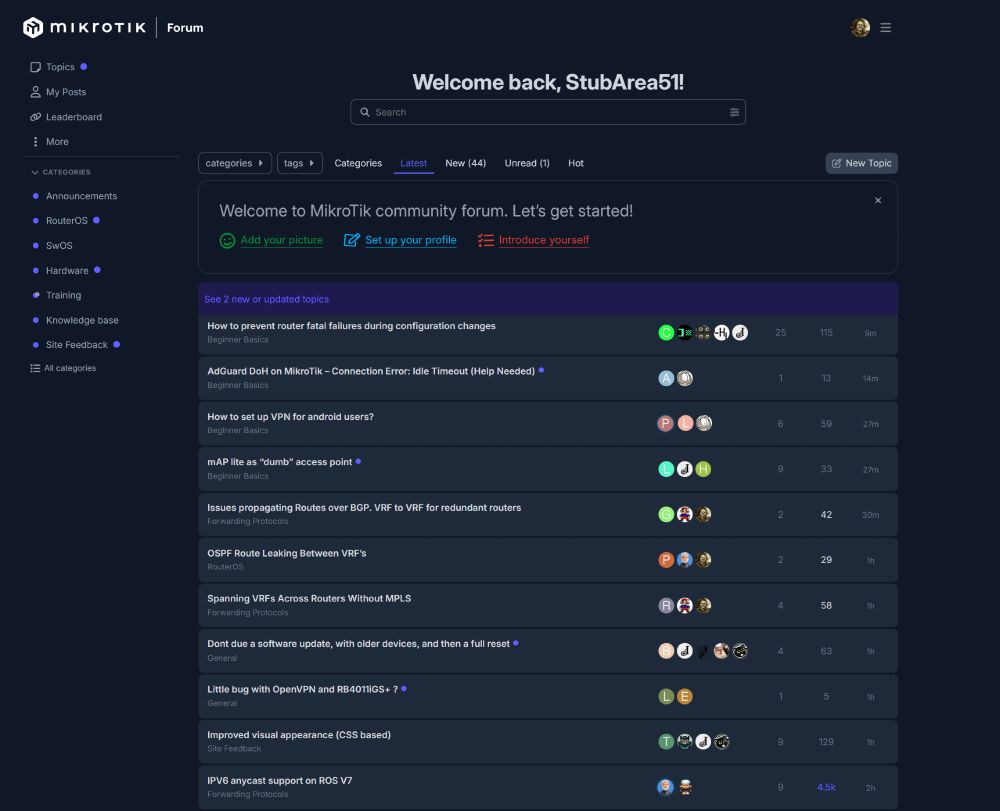Open IPV6 anycast support on ROS V7 topic
Viewport: 1000px width, 811px height.
(x=279, y=780)
